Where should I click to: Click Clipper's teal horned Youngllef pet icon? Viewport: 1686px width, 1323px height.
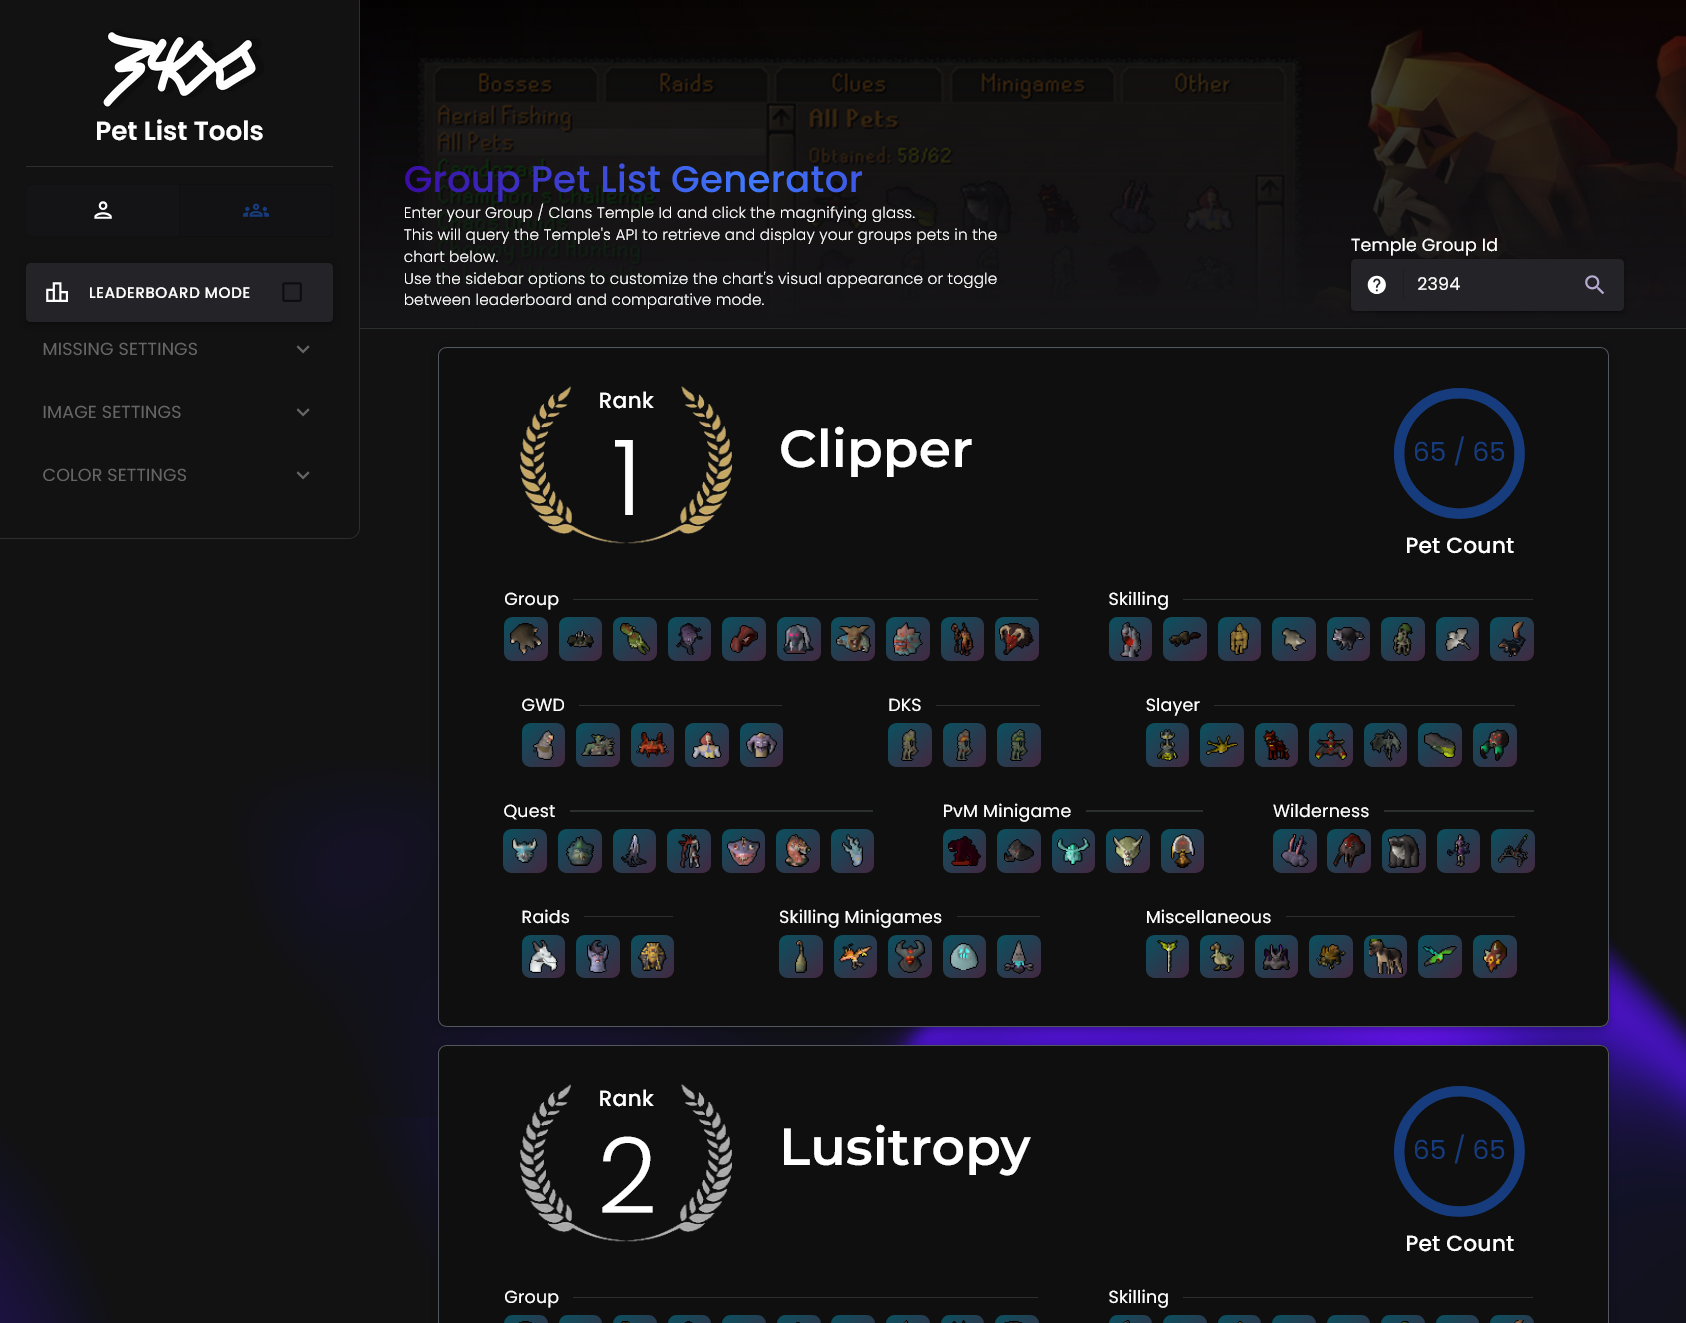pos(1074,851)
